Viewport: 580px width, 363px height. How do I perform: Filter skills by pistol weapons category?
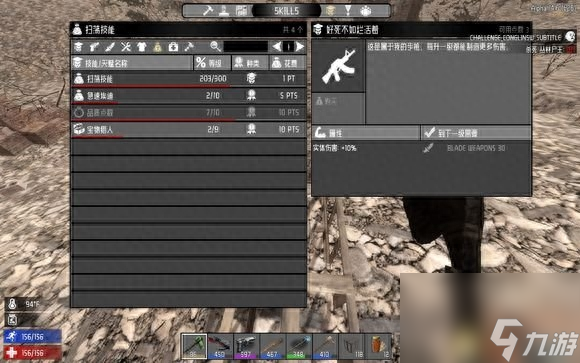[94, 47]
